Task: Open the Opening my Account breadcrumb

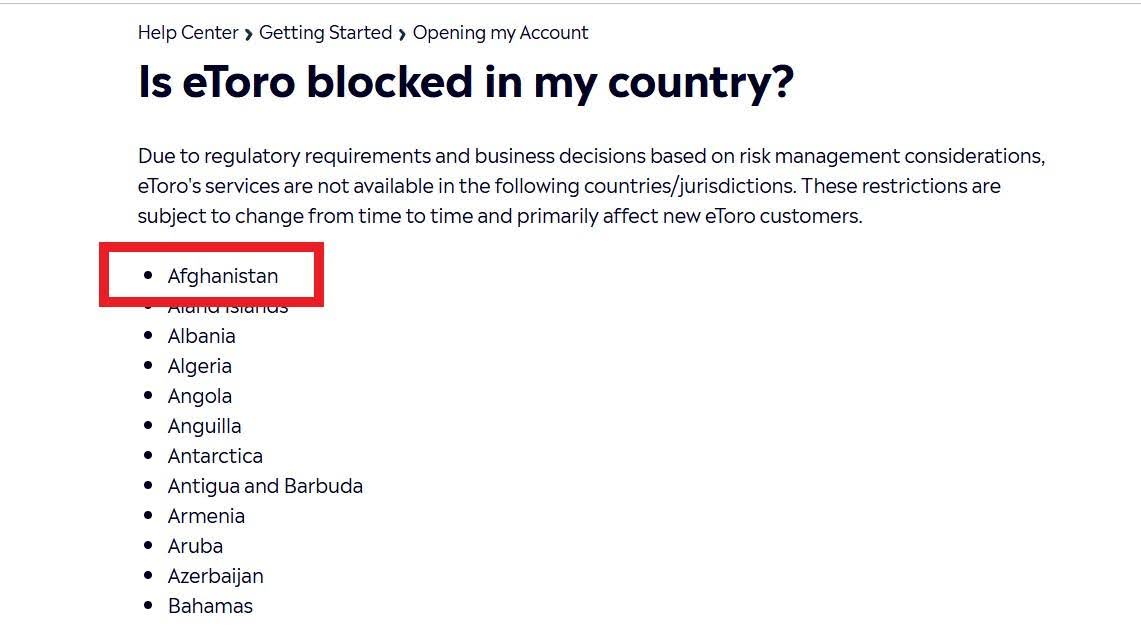Action: 500,33
